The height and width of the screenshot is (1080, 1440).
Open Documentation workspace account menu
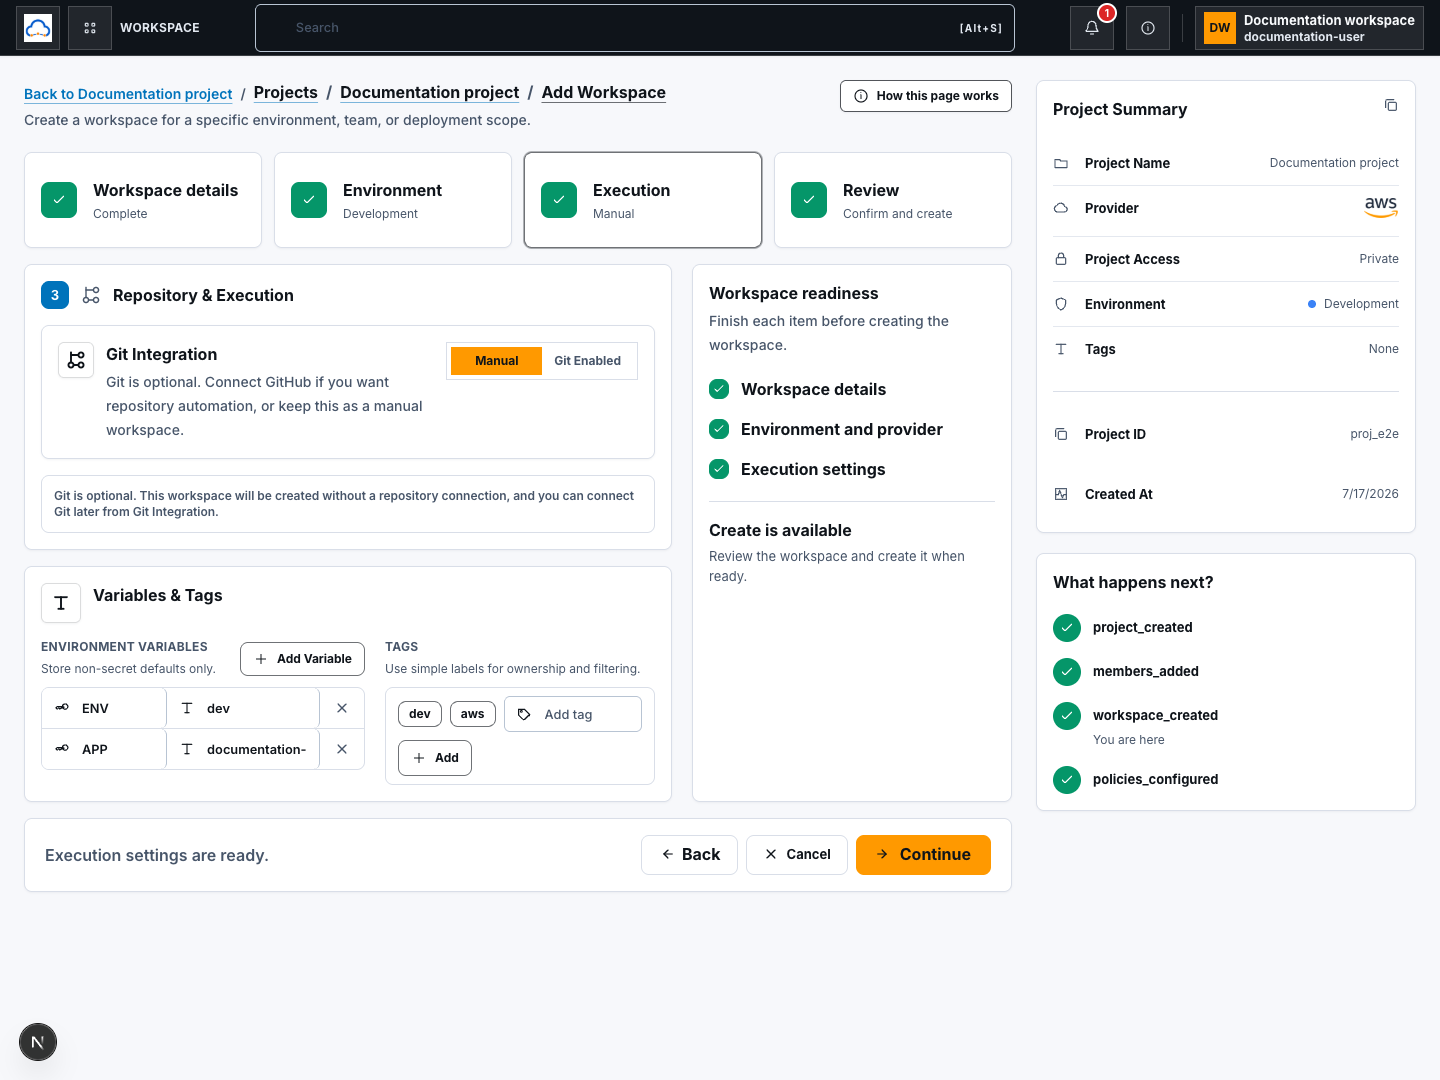point(1310,28)
